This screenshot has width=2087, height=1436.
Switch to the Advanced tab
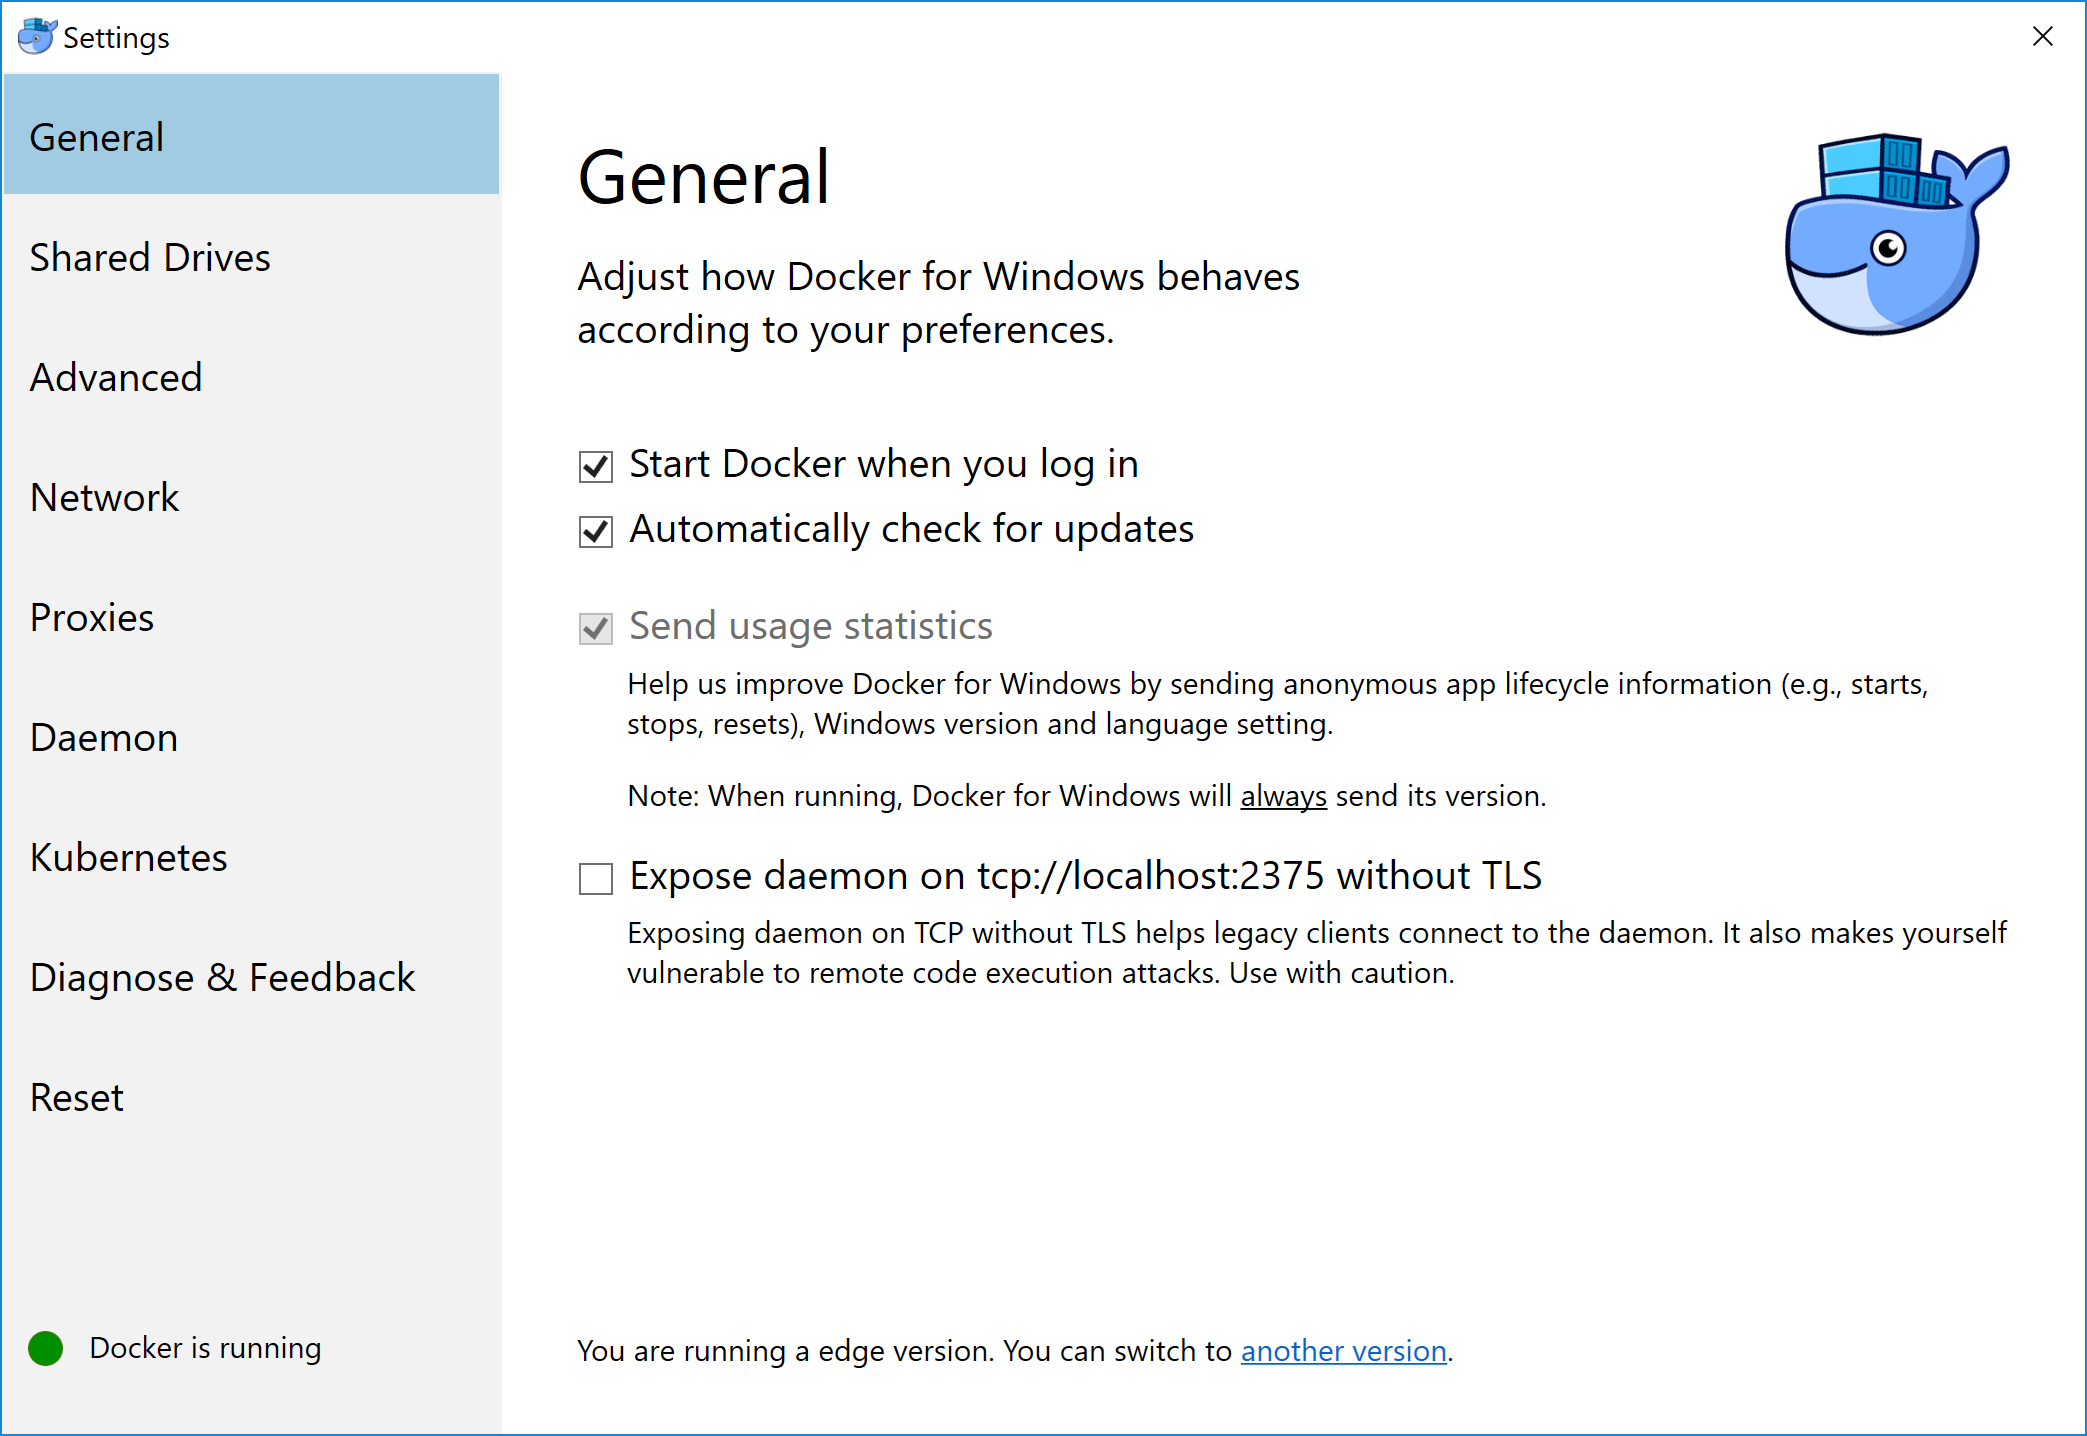pyautogui.click(x=116, y=378)
